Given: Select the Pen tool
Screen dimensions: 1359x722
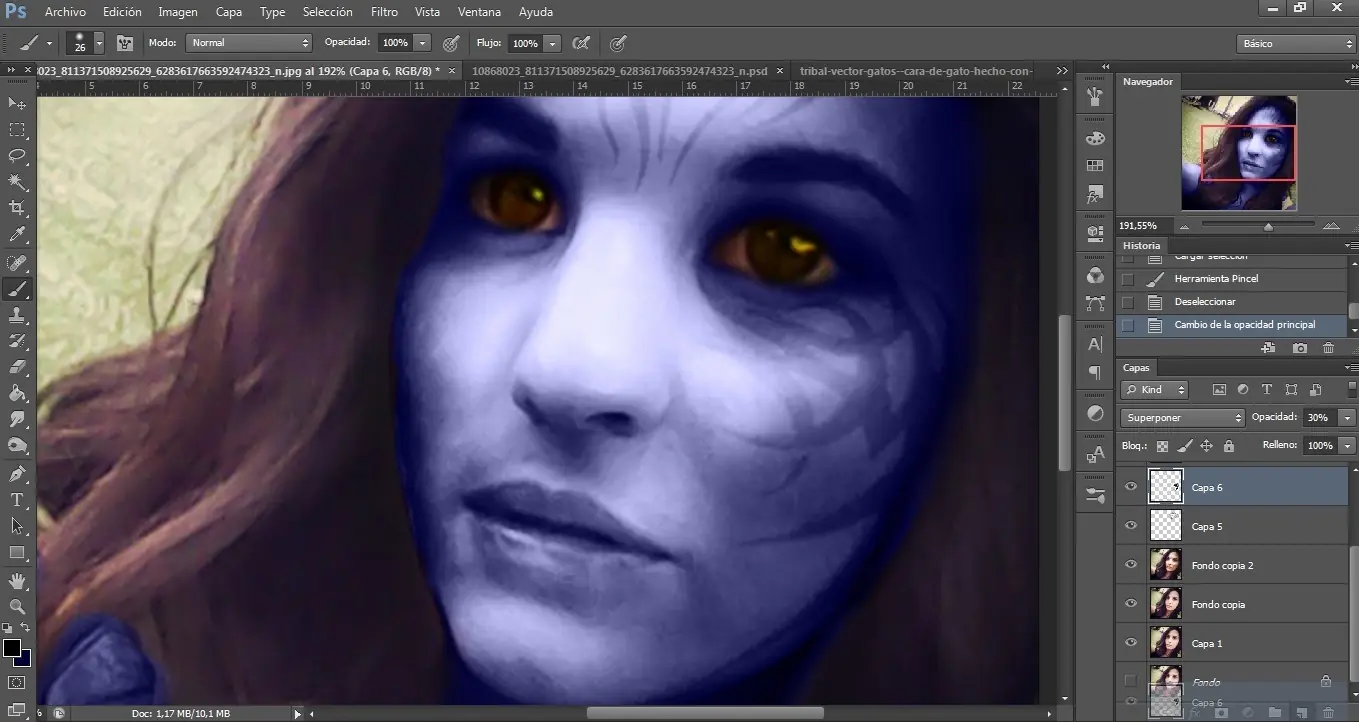Looking at the screenshot, I should [17, 473].
